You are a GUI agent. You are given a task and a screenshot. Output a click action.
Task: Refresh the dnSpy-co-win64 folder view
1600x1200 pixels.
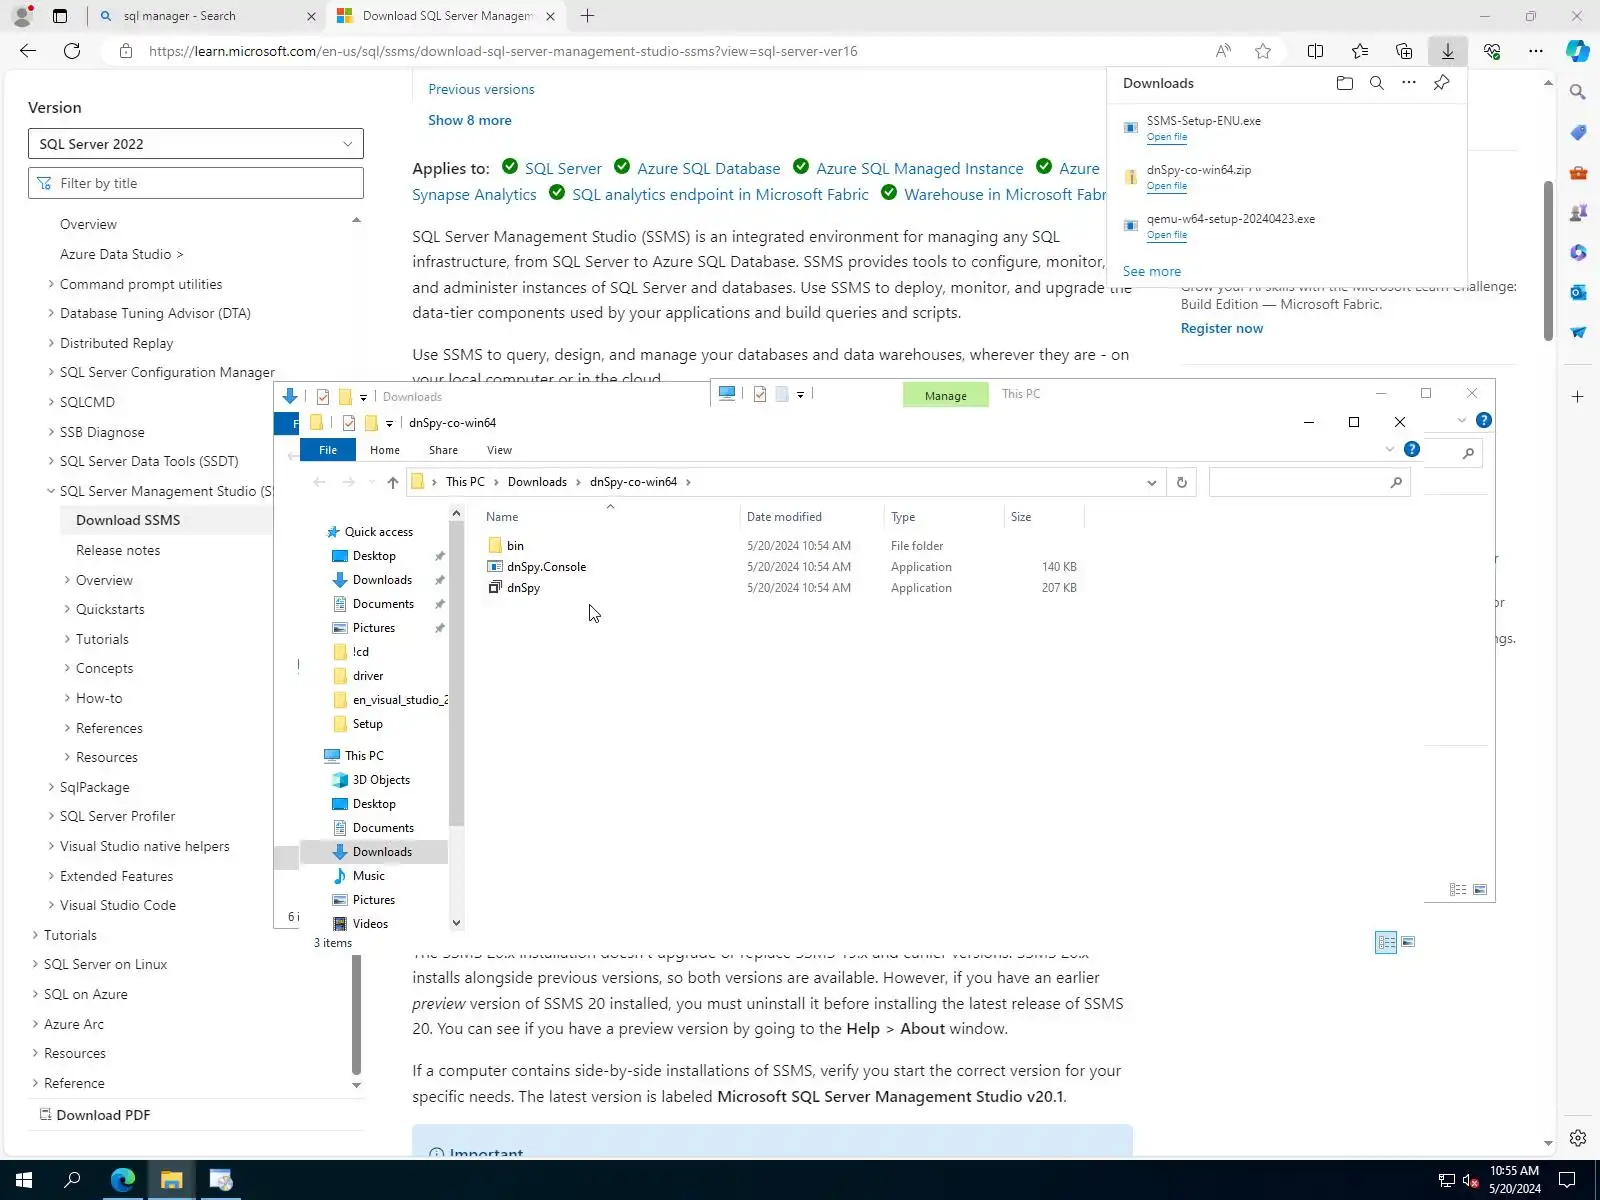(x=1181, y=482)
